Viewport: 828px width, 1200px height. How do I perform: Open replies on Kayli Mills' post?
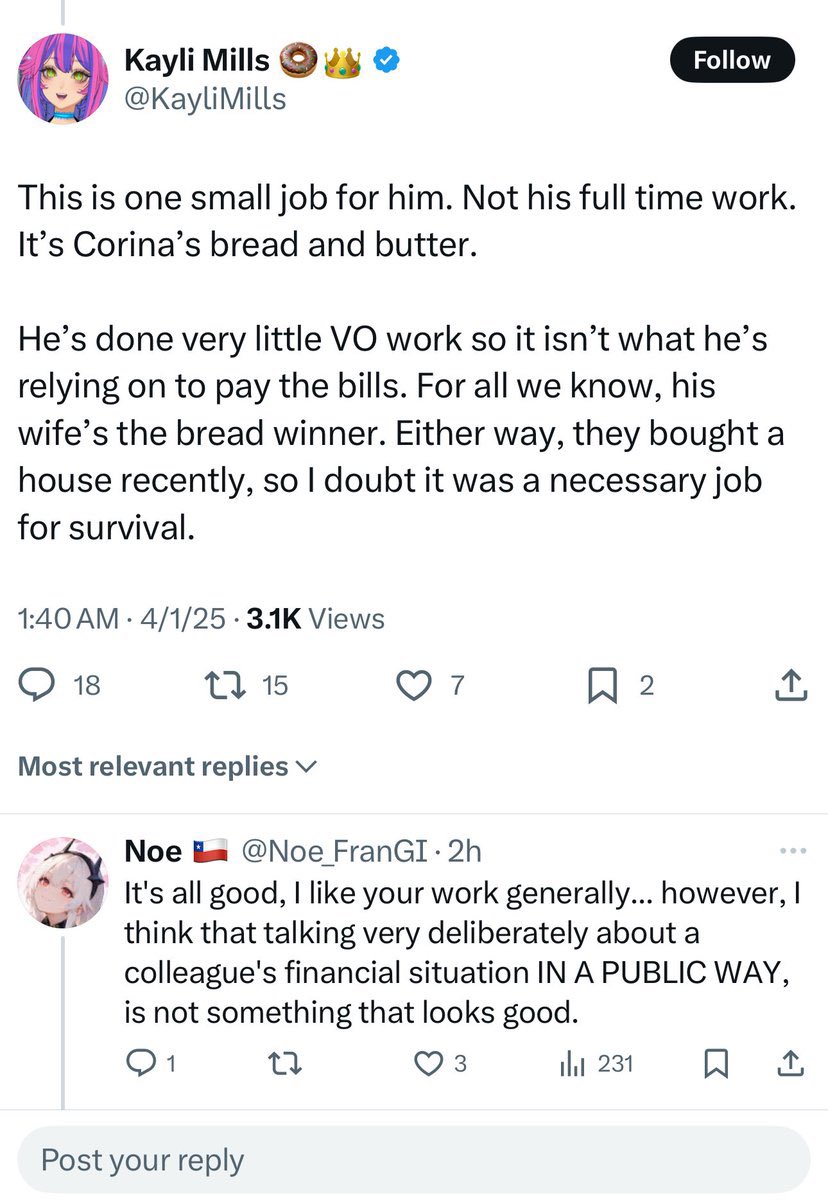pyautogui.click(x=60, y=685)
